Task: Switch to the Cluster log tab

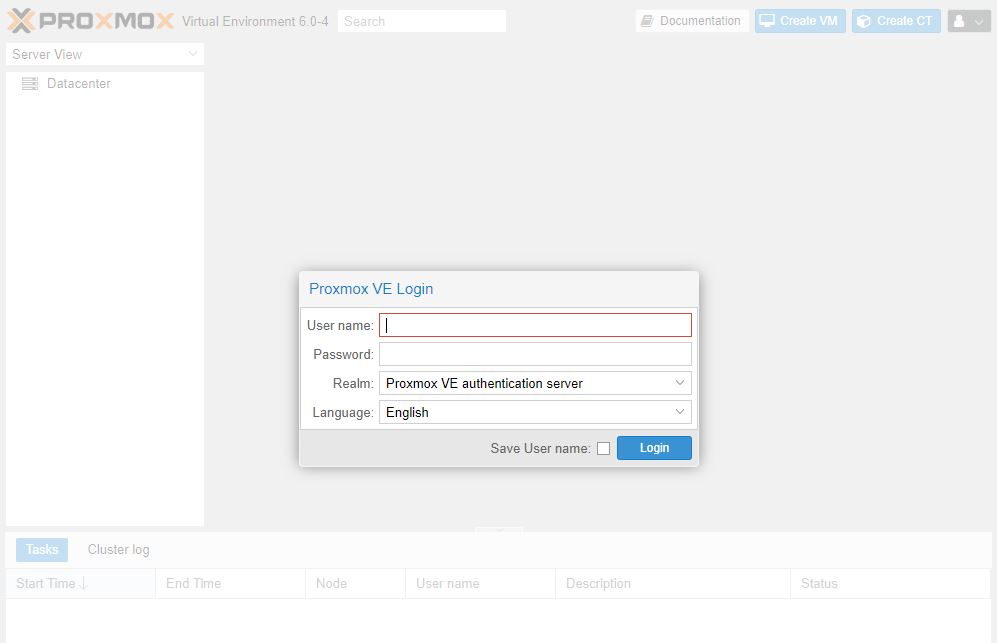Action: (118, 550)
